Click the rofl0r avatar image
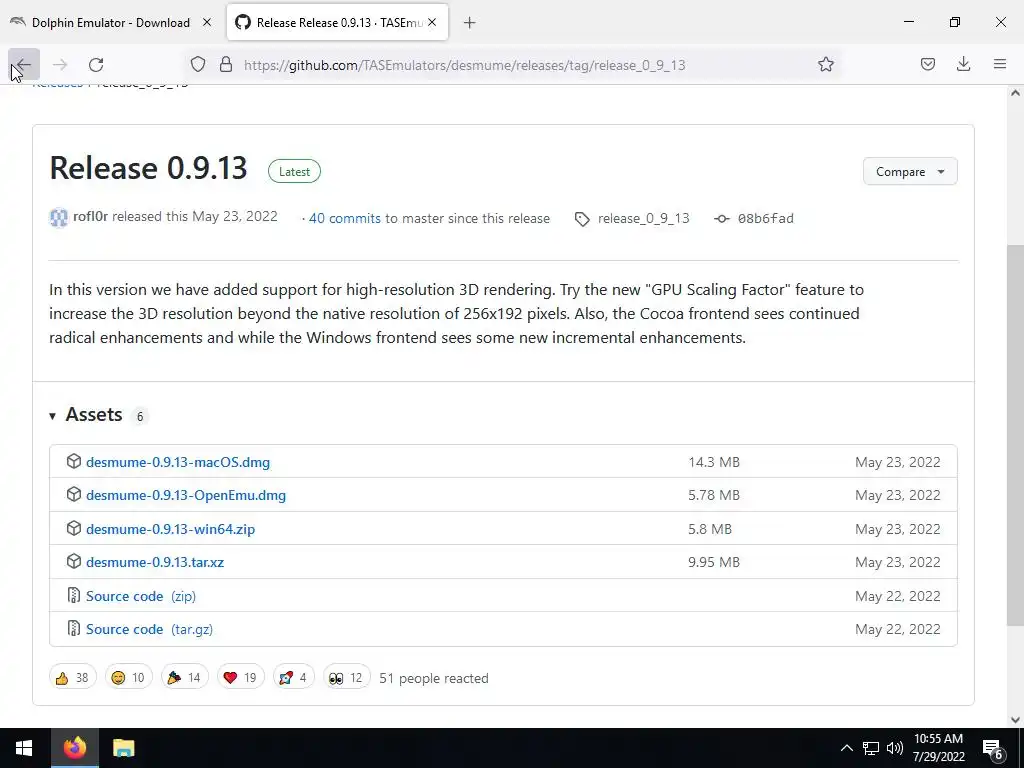Screen dimensions: 1024x768 coord(59,217)
